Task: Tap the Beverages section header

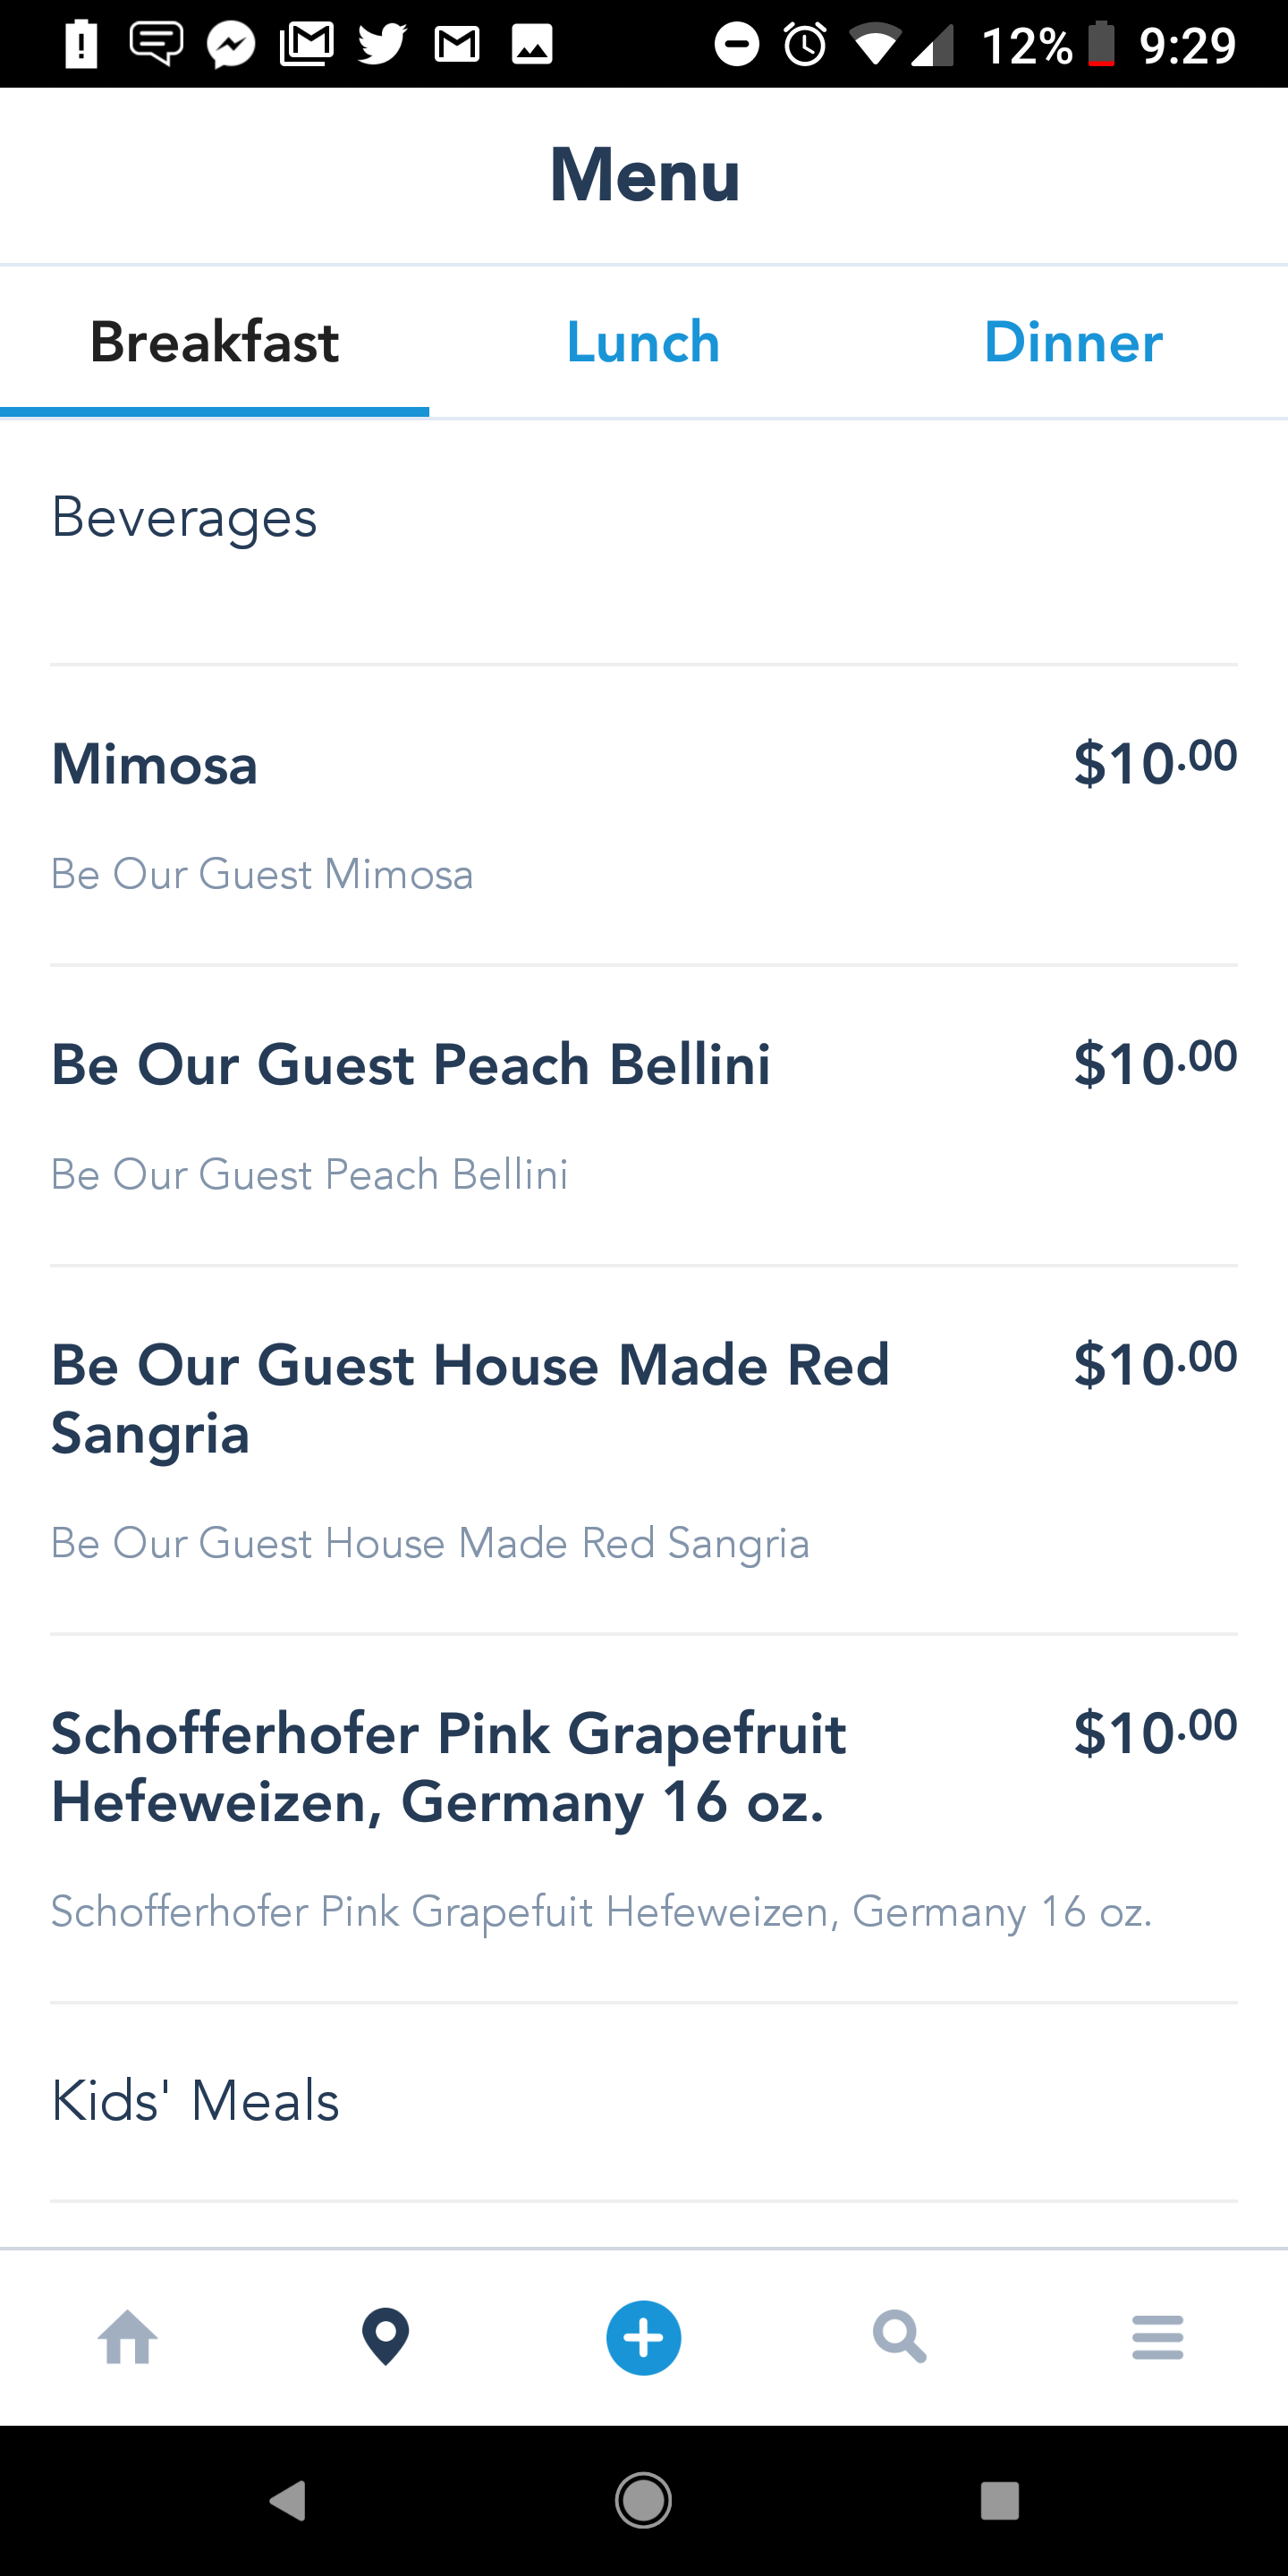Action: [x=184, y=518]
